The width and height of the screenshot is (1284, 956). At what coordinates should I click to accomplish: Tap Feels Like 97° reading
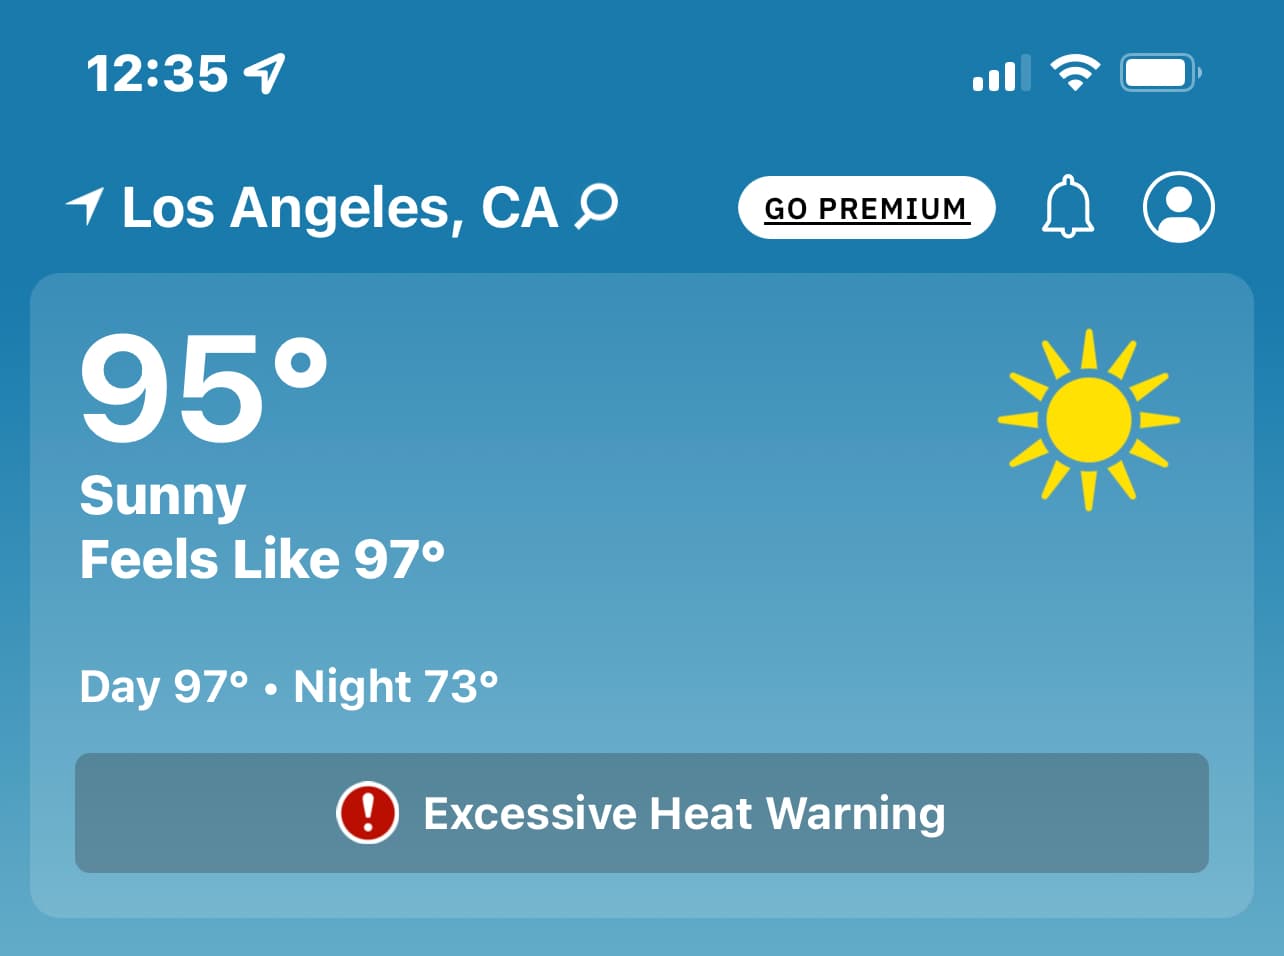(262, 559)
